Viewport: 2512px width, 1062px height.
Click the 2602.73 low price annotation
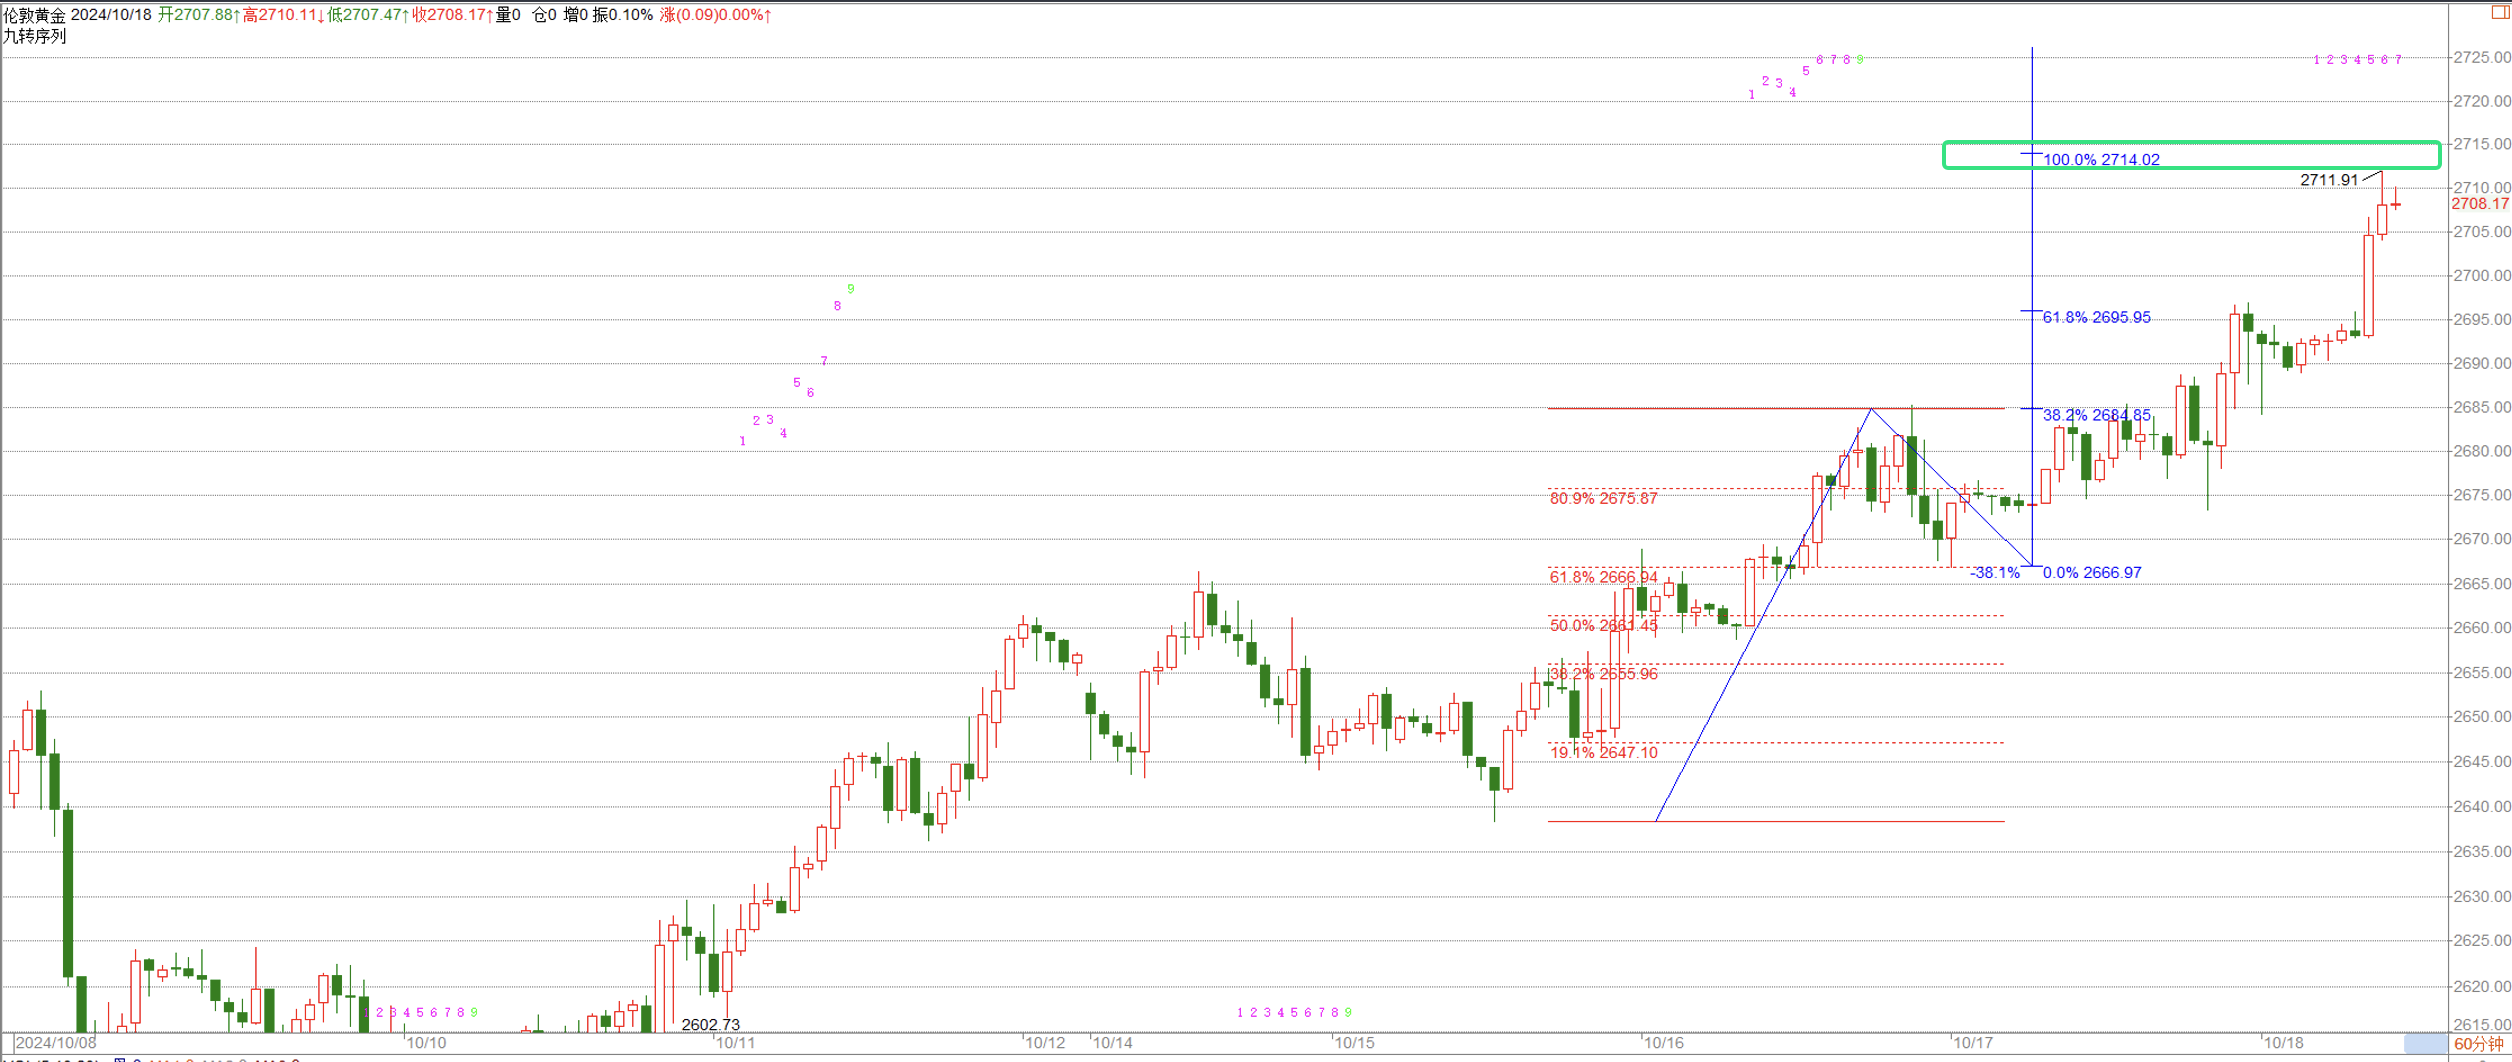[x=710, y=1024]
